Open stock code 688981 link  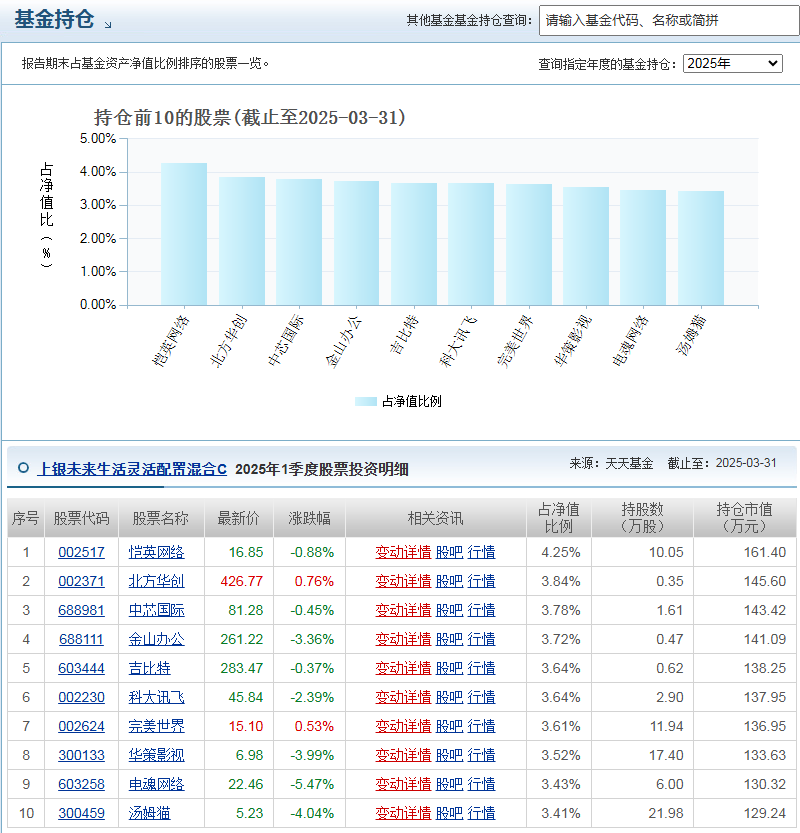[81, 610]
